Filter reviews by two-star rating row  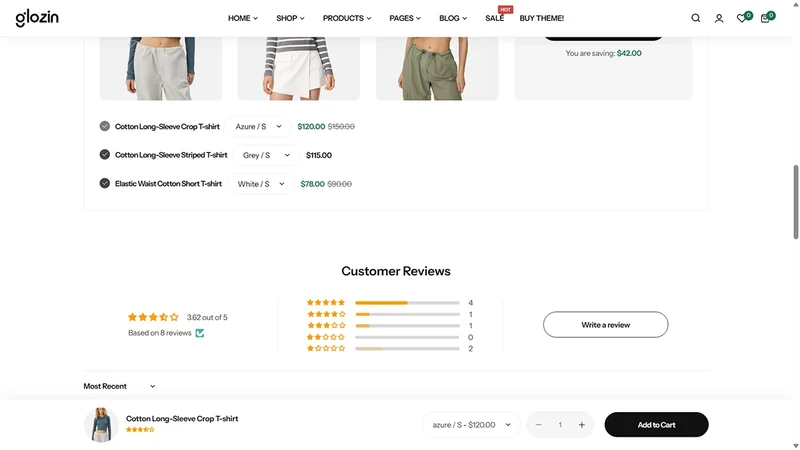[390, 337]
